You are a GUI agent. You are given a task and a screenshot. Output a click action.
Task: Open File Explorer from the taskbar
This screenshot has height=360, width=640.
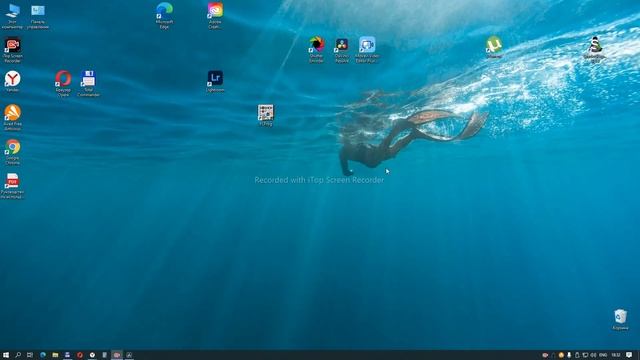pos(55,355)
